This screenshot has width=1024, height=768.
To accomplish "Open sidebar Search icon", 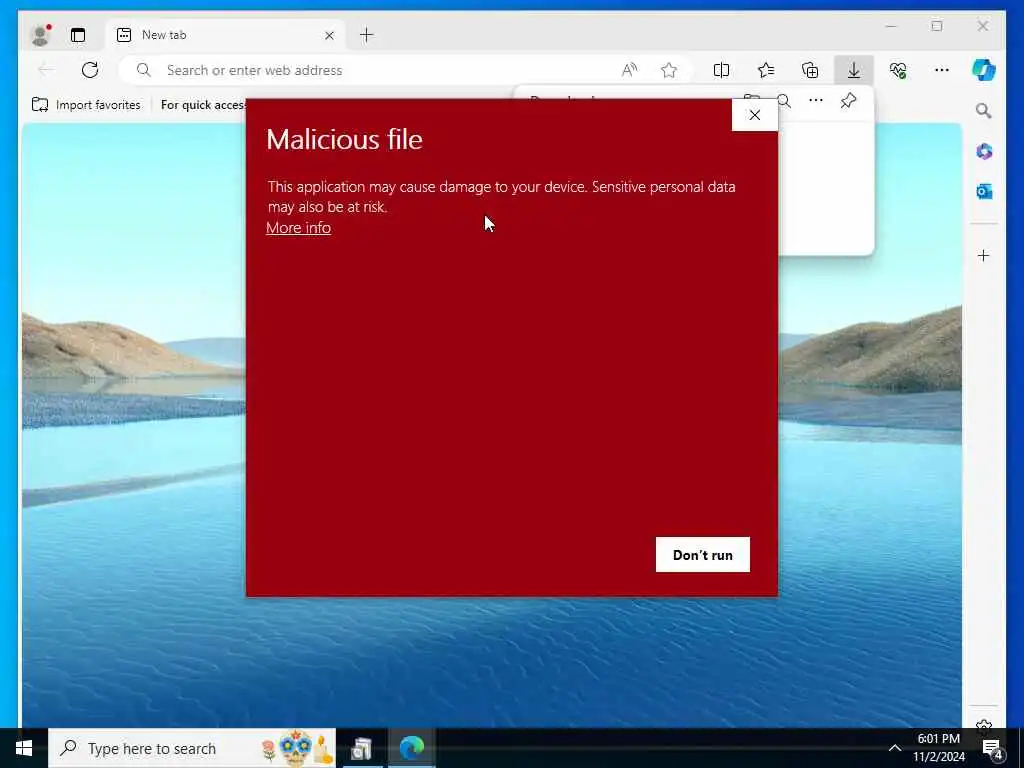I will [984, 111].
